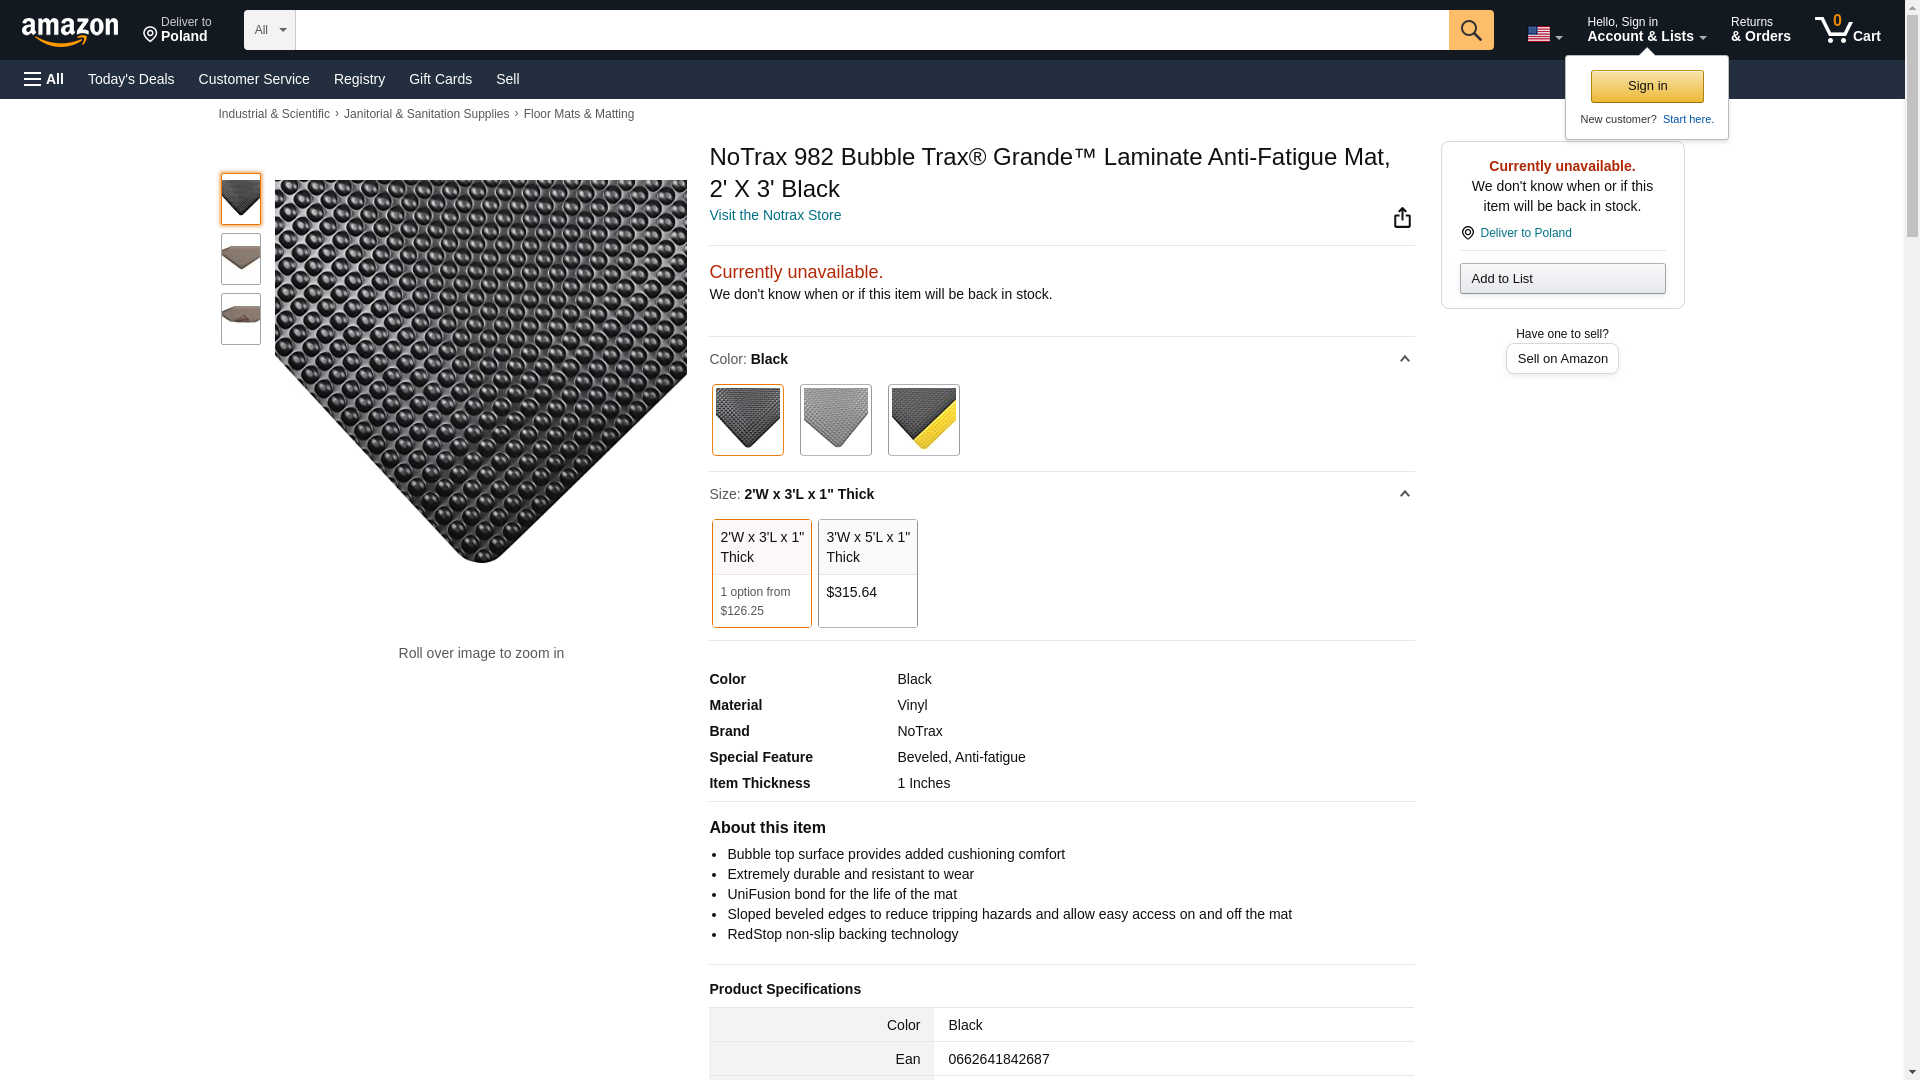Open the shopping cart icon
This screenshot has height=1080, width=1920.
[1847, 30]
